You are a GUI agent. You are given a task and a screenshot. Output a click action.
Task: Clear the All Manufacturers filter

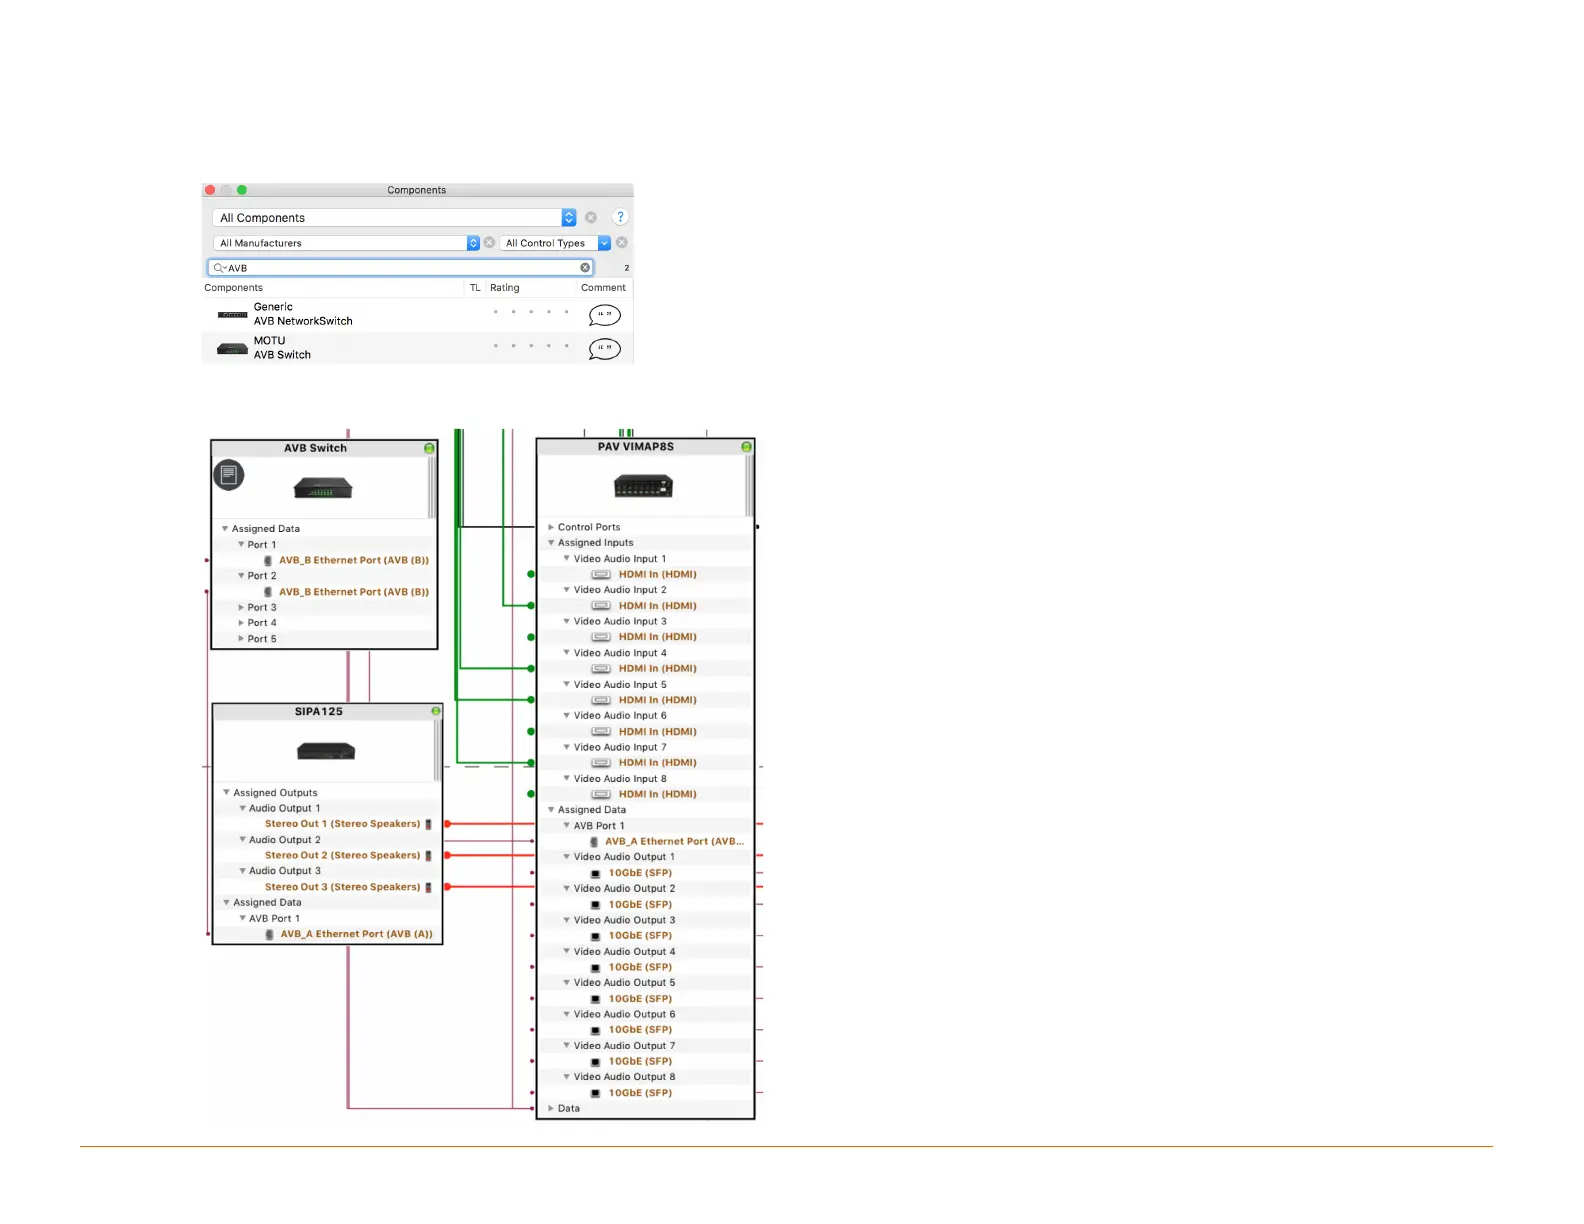point(489,243)
